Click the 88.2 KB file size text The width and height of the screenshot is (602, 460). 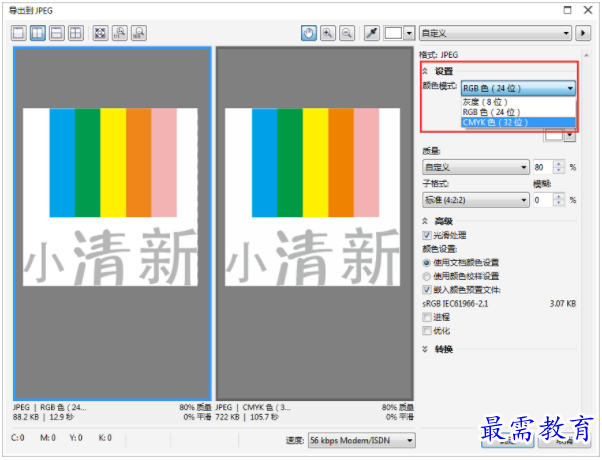(26, 417)
